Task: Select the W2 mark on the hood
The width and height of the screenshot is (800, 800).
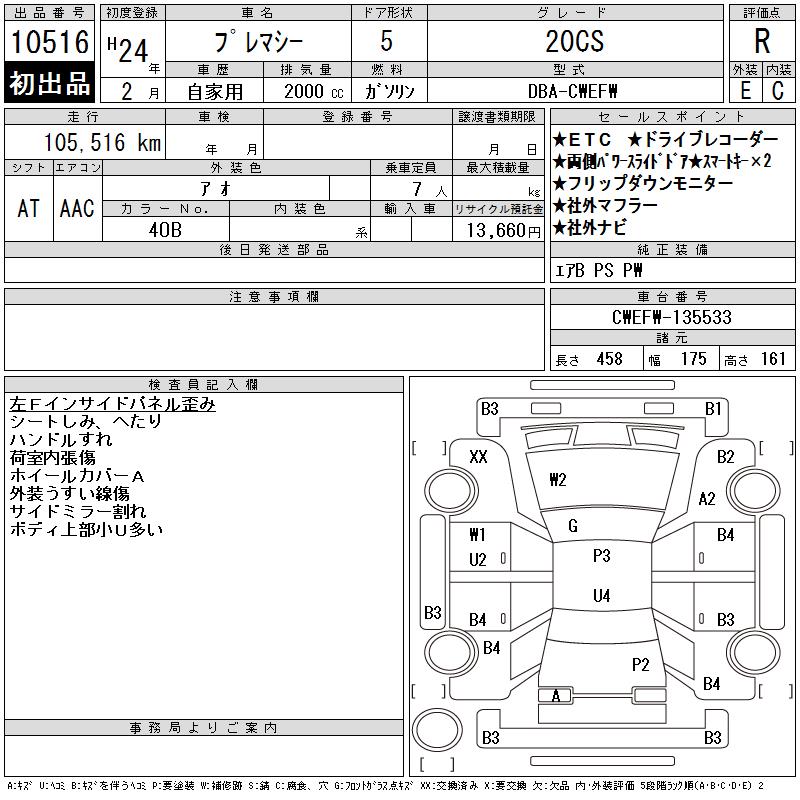Action: click(x=558, y=480)
